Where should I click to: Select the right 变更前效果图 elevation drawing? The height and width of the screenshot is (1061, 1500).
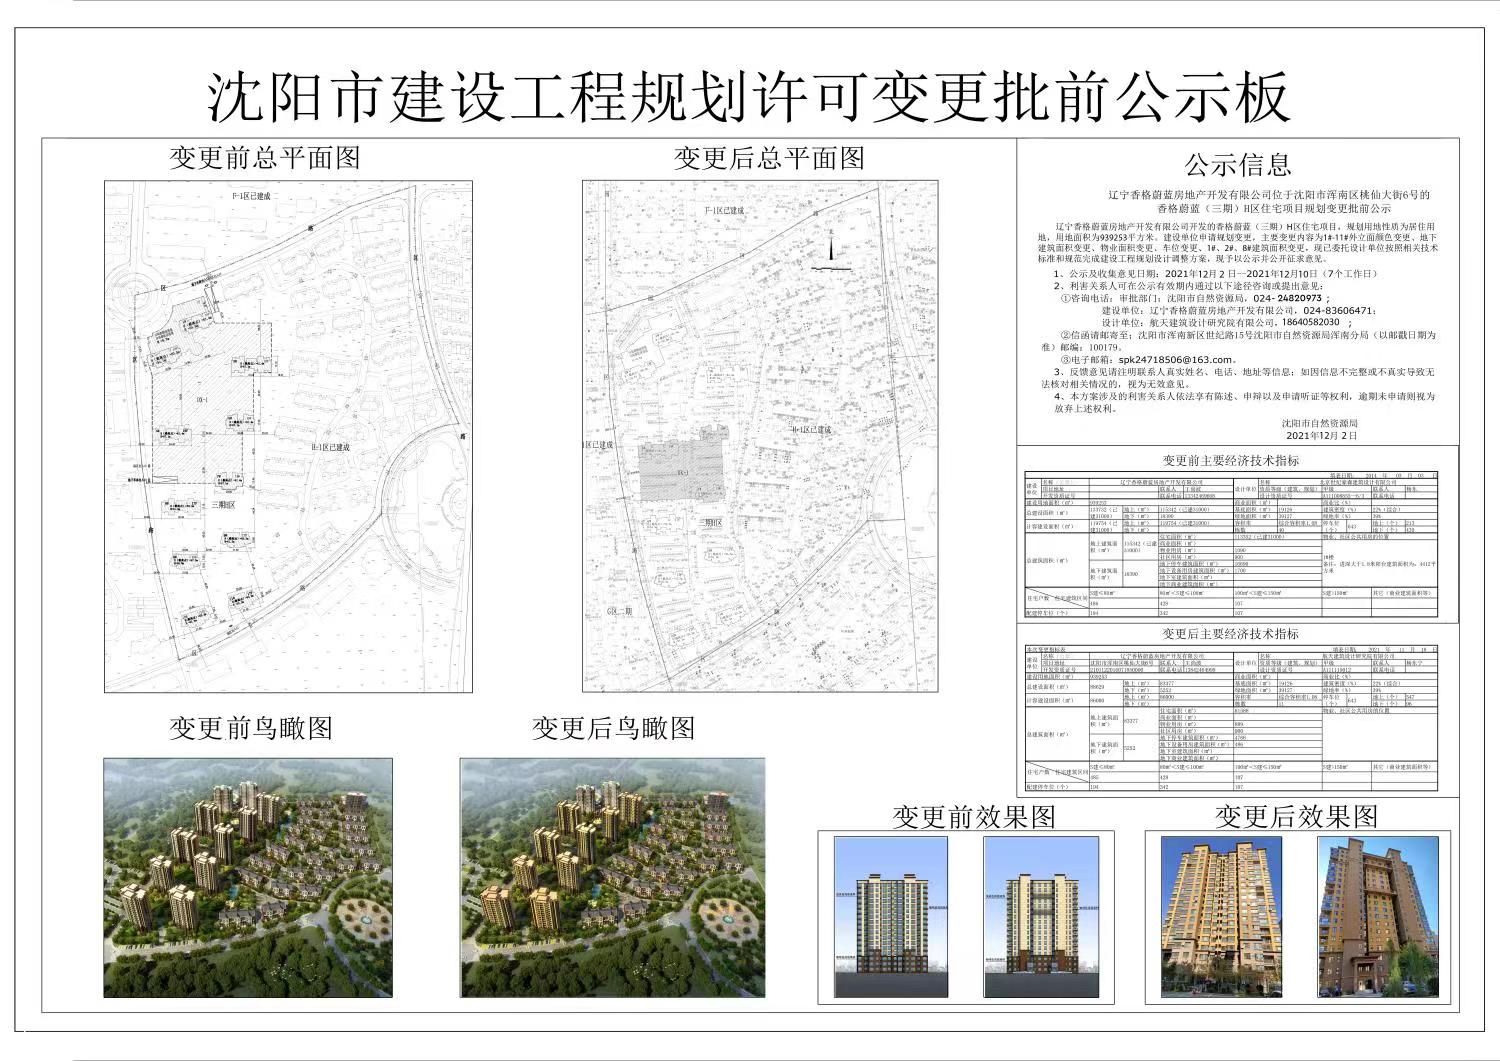1040,918
